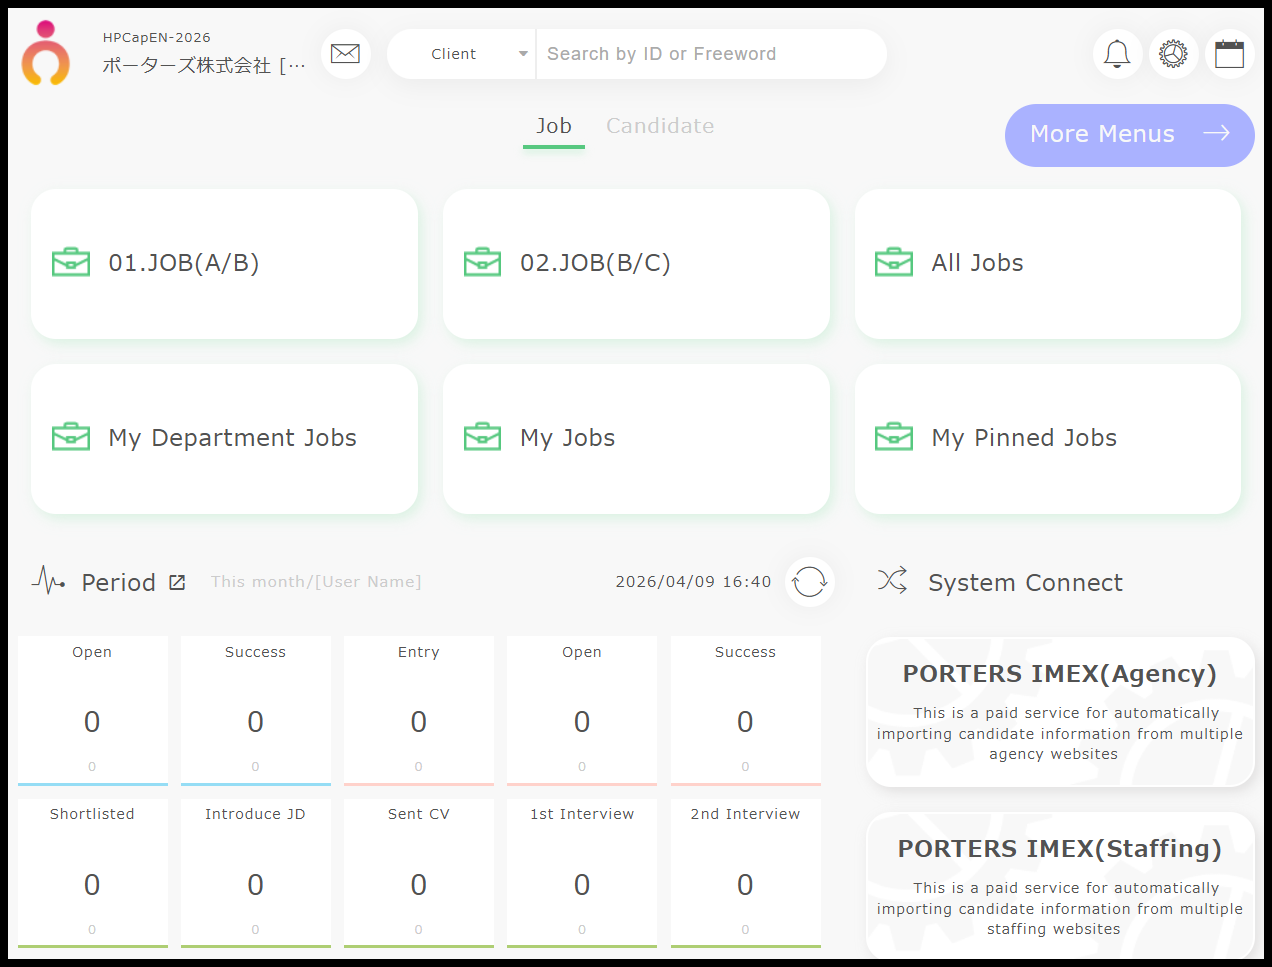Open the My Department Jobs card
1272x967 pixels.
coord(224,439)
